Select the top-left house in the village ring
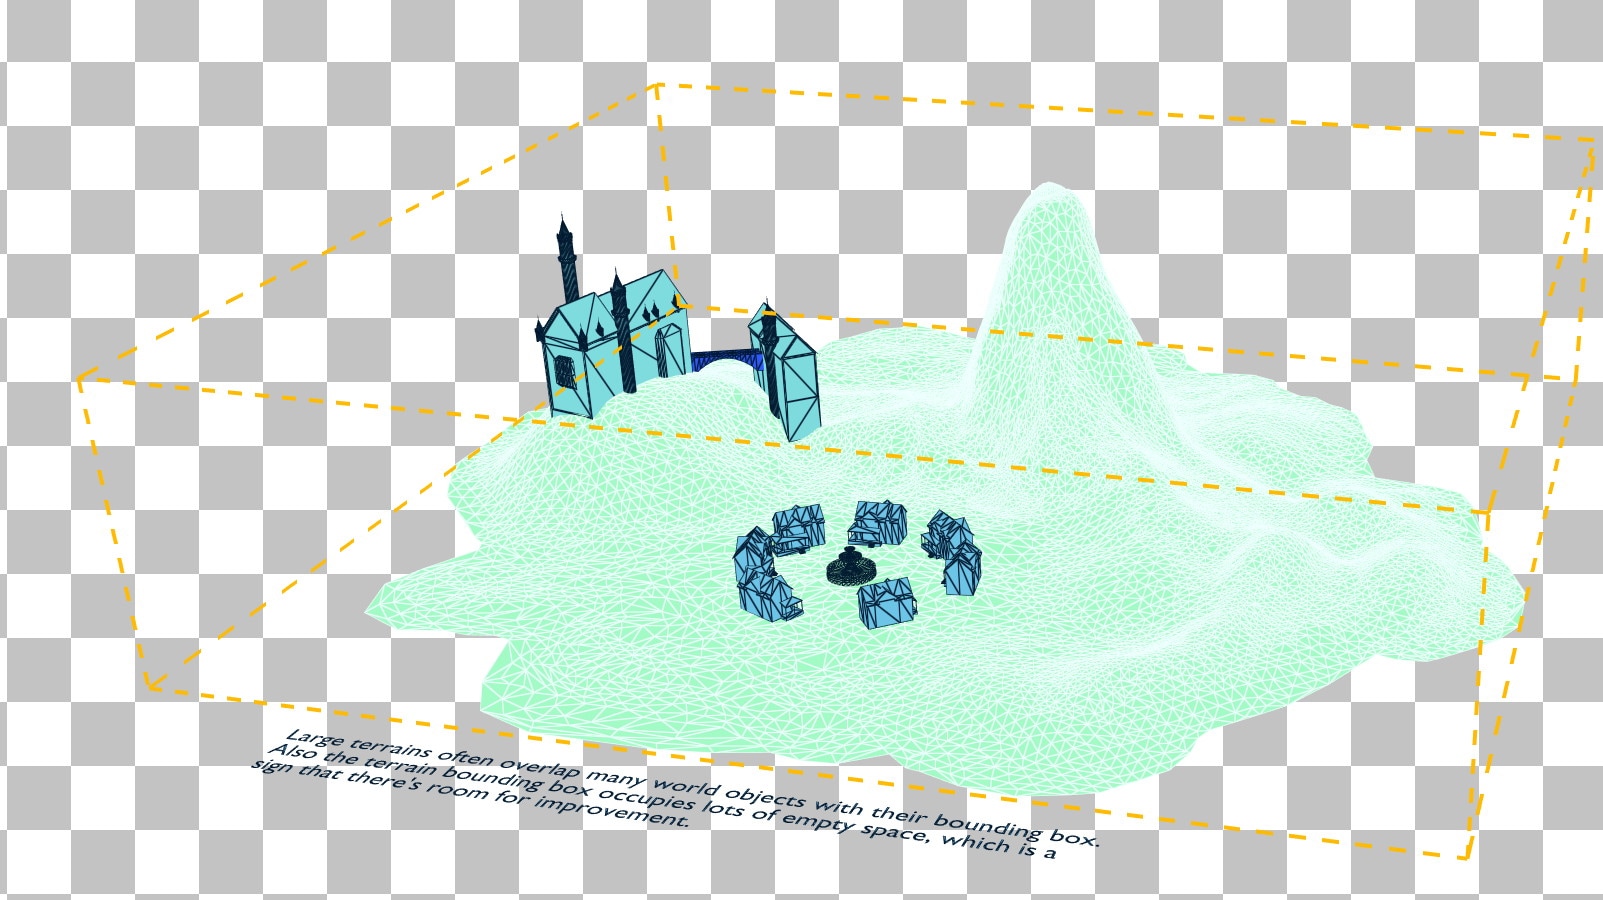Screen dimensions: 1603x900 pos(800,526)
